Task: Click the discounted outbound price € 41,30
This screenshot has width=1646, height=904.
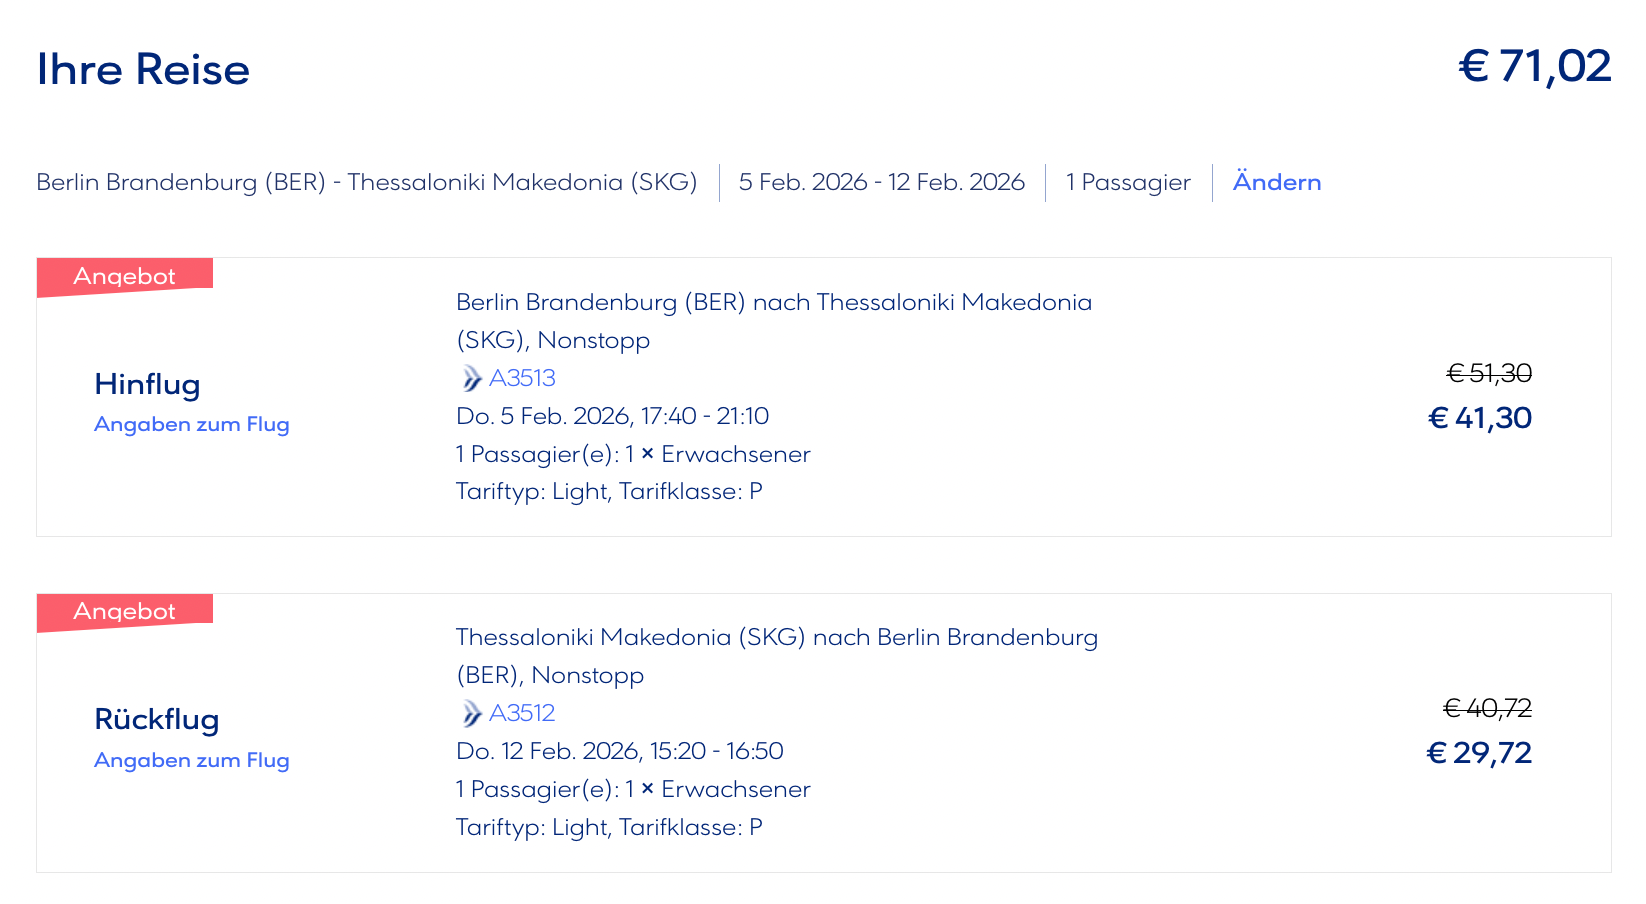Action: (1480, 418)
